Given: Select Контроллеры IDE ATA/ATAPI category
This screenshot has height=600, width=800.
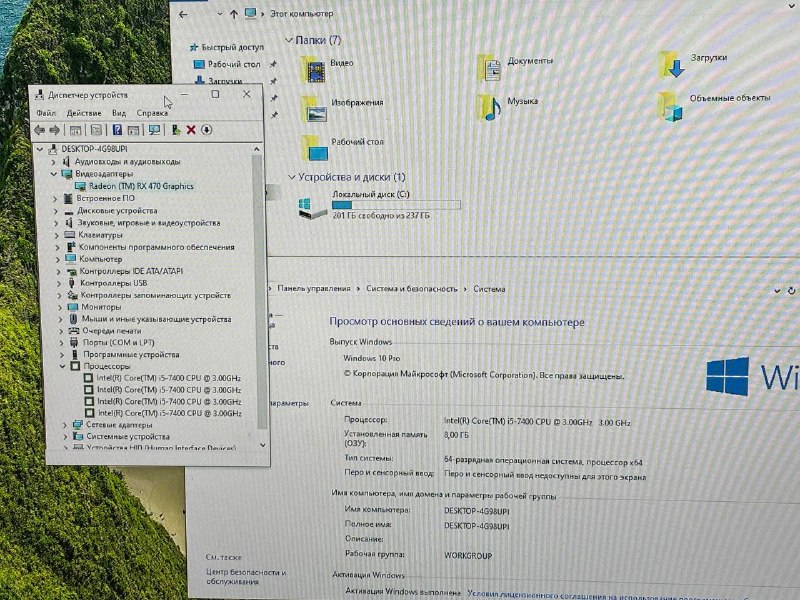Looking at the screenshot, I should pyautogui.click(x=131, y=271).
